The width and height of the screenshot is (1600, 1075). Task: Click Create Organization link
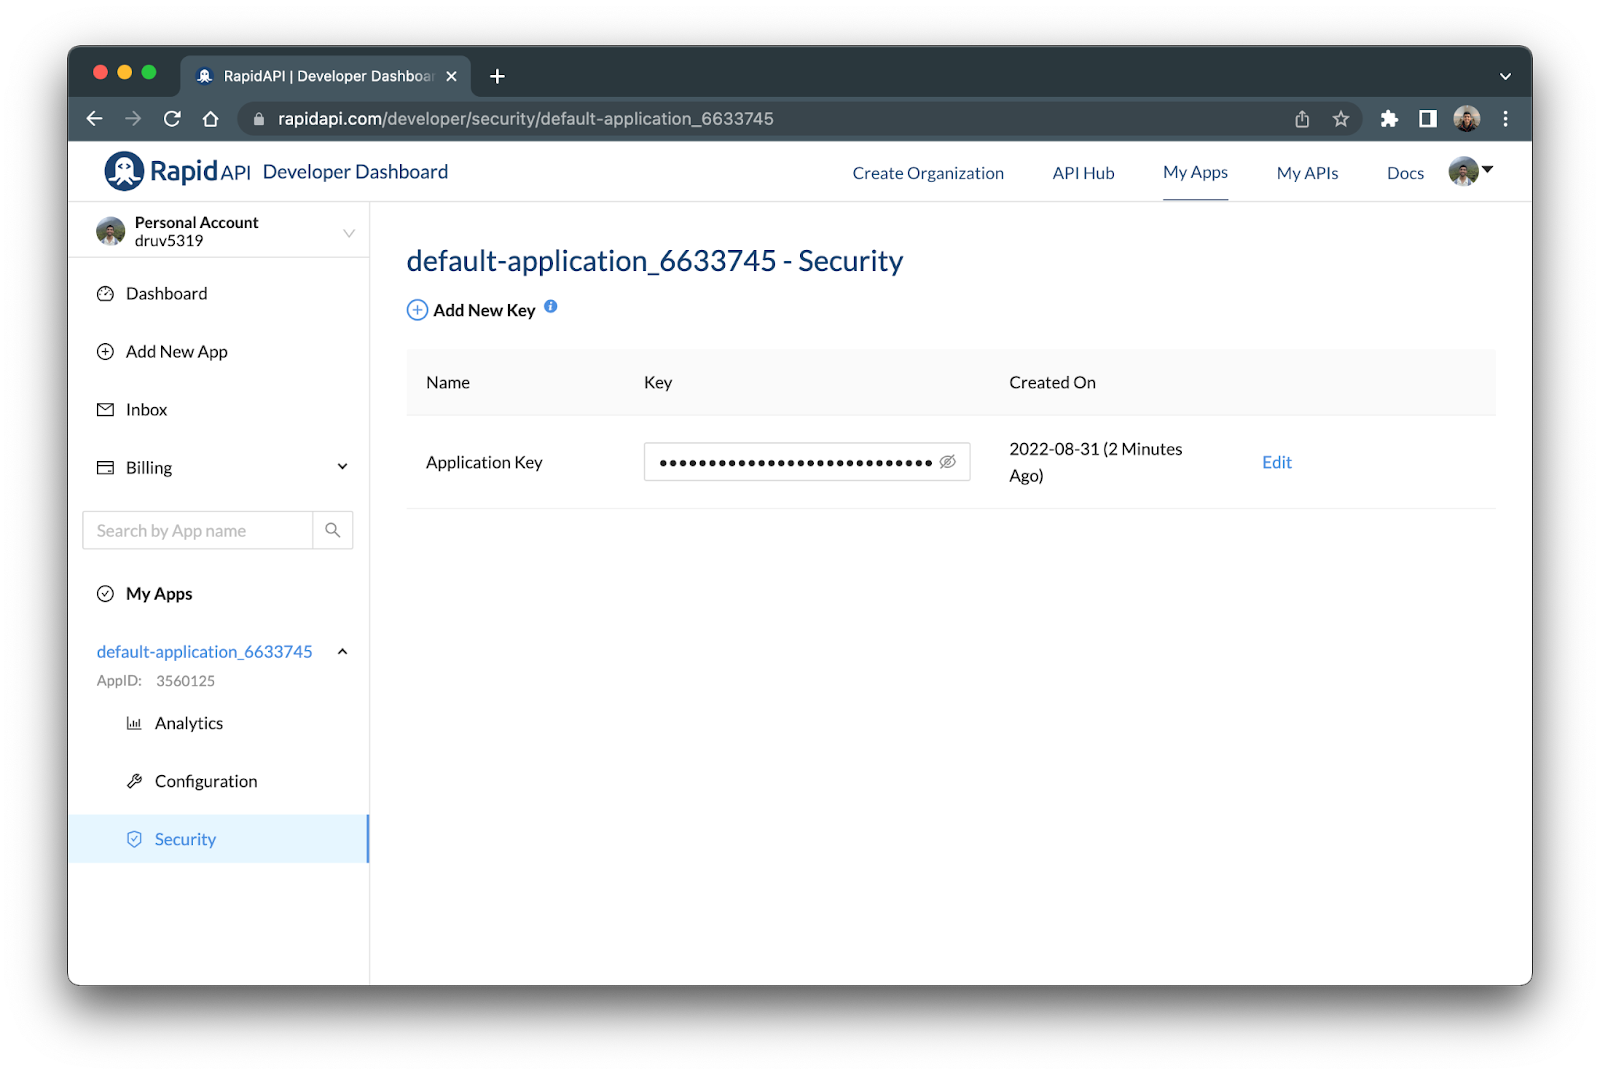pos(928,173)
